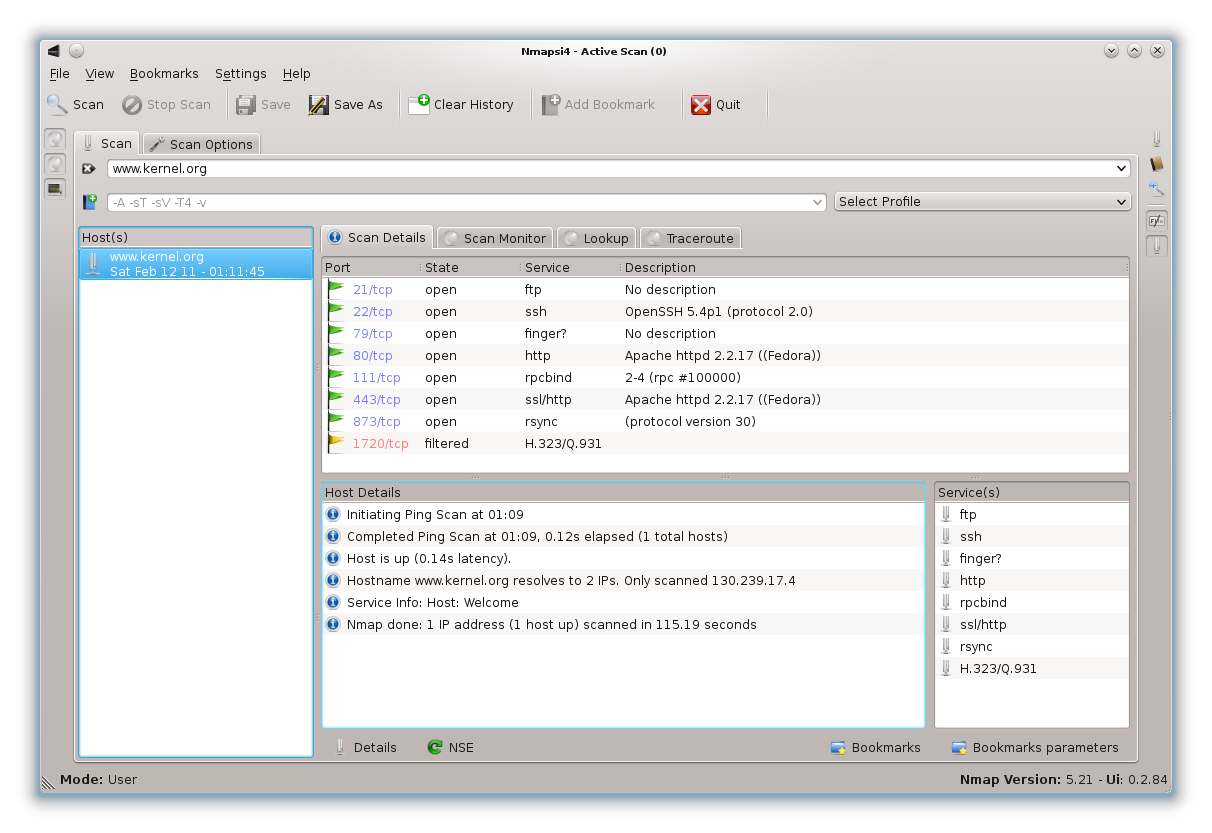1212x833 pixels.
Task: Click the Stop Scan toolbar button
Action: click(166, 104)
